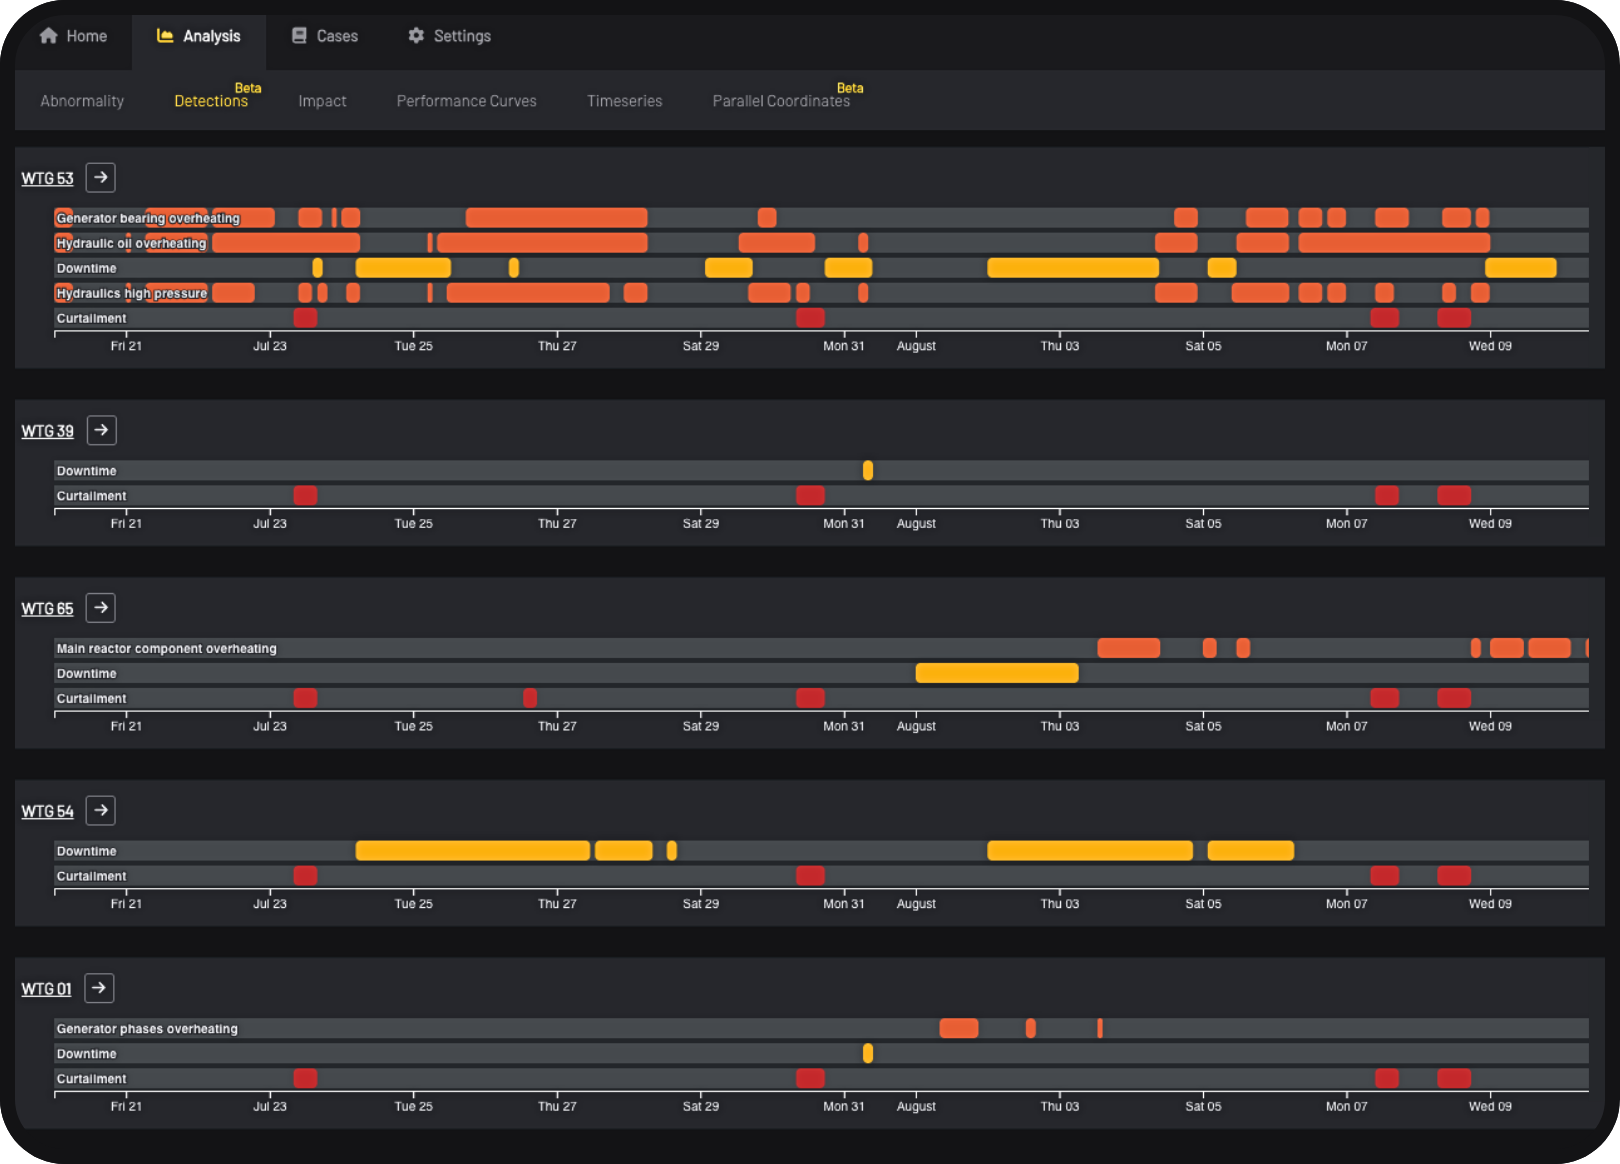
Task: Open the Timeseries tab
Action: pos(624,101)
